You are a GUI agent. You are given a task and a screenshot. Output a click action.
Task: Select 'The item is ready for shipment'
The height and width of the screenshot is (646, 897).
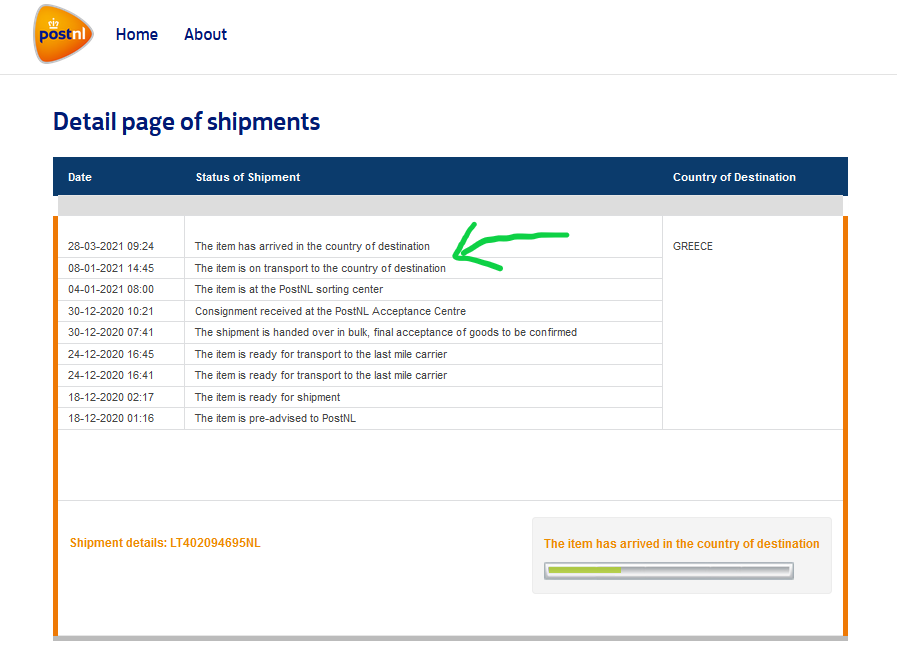[268, 397]
